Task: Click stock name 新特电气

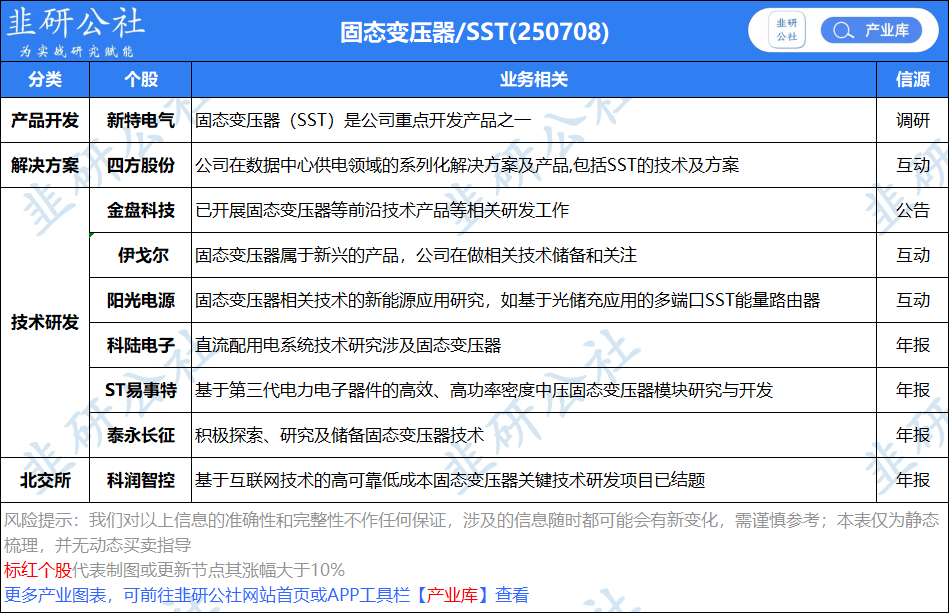Action: coord(141,120)
